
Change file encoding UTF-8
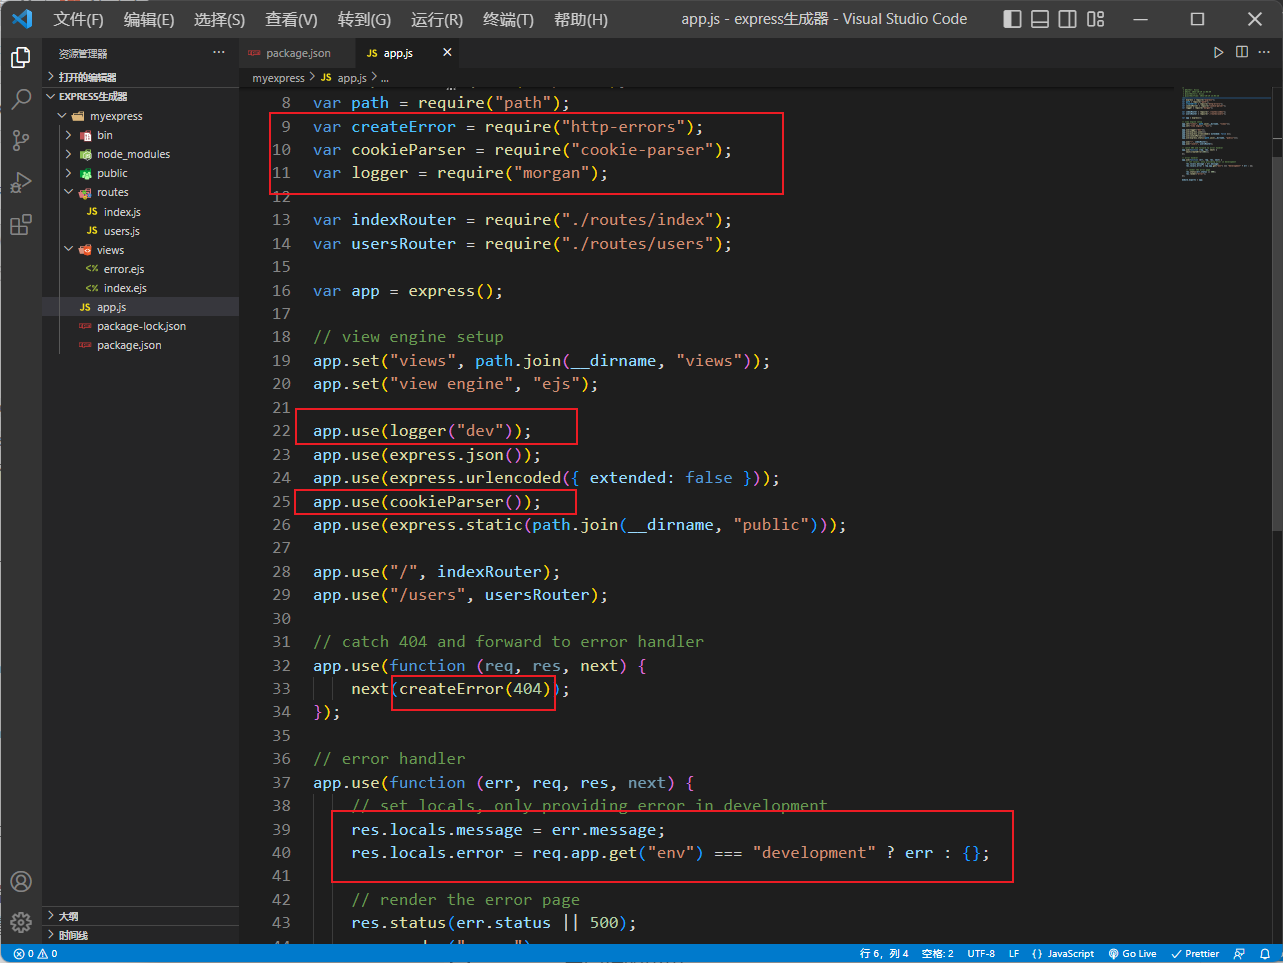tap(981, 954)
